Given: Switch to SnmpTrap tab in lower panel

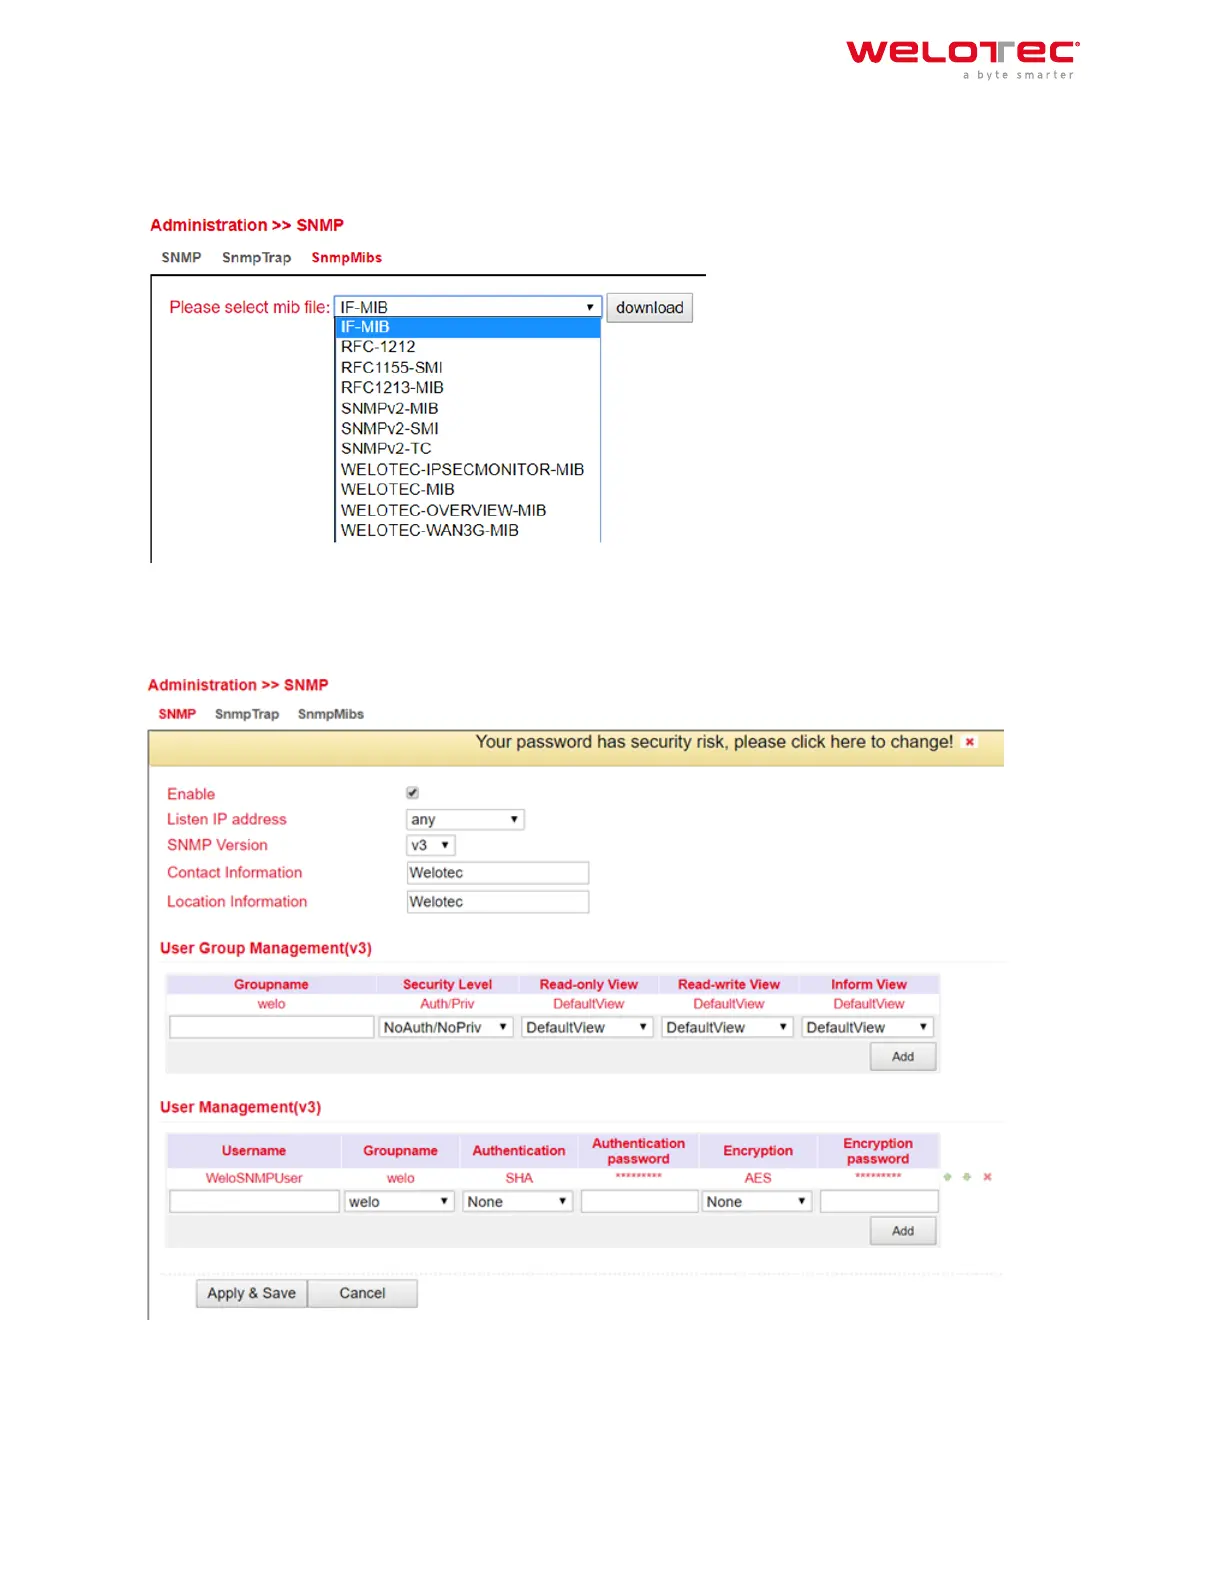Looking at the screenshot, I should [x=247, y=714].
